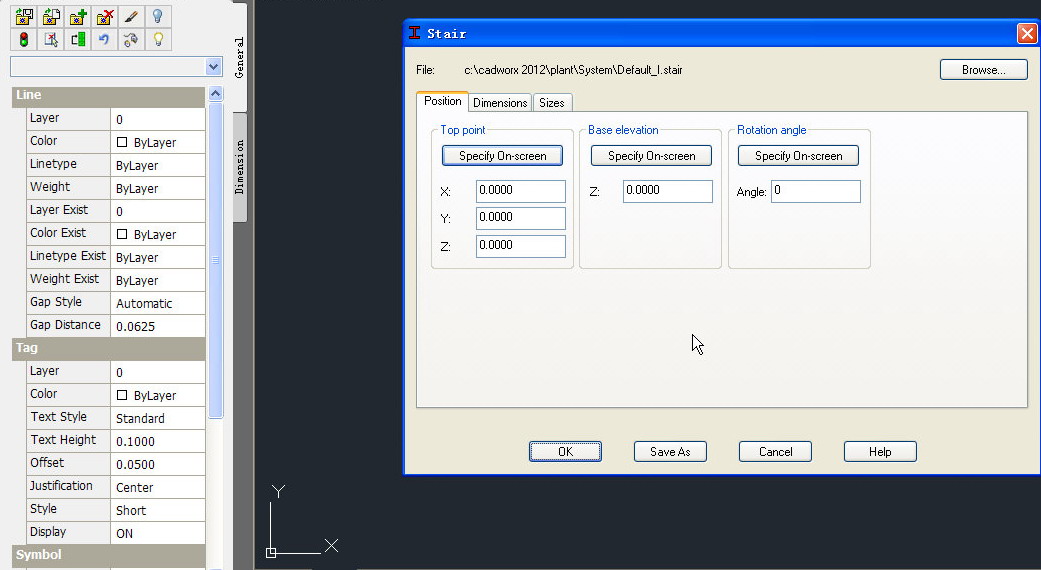Select the Linetype Exist ByLayer value
The image size is (1041, 570).
[x=157, y=257]
